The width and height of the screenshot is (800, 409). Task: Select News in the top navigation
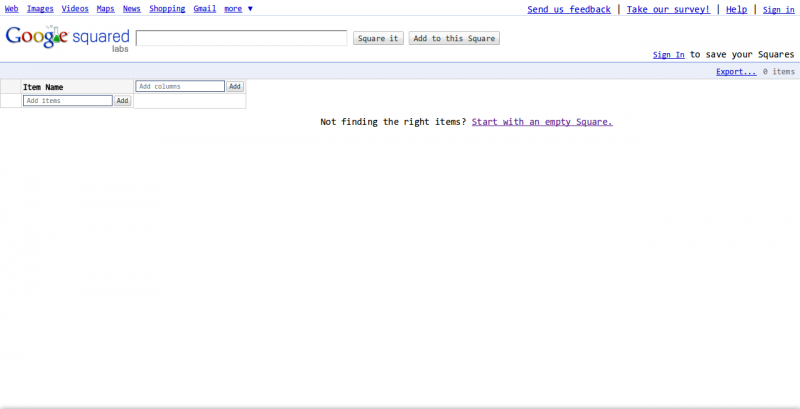pyautogui.click(x=132, y=9)
